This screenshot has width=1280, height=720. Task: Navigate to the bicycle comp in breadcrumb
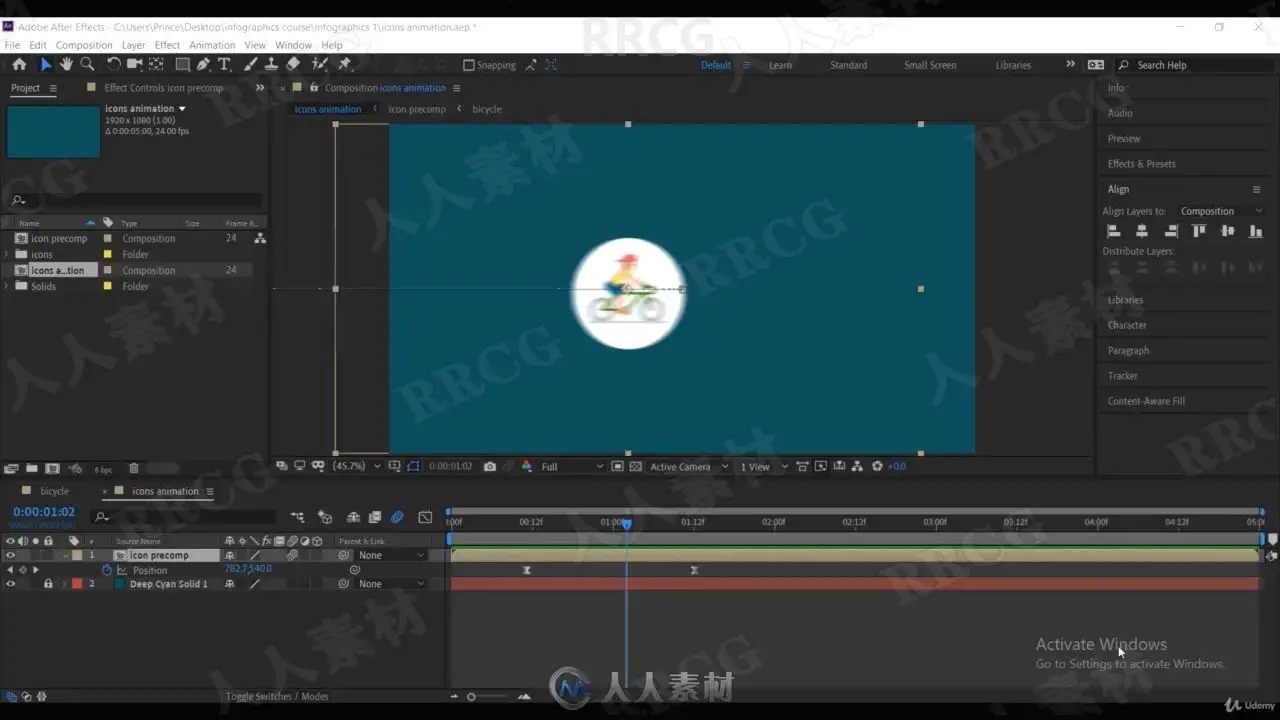(x=487, y=109)
